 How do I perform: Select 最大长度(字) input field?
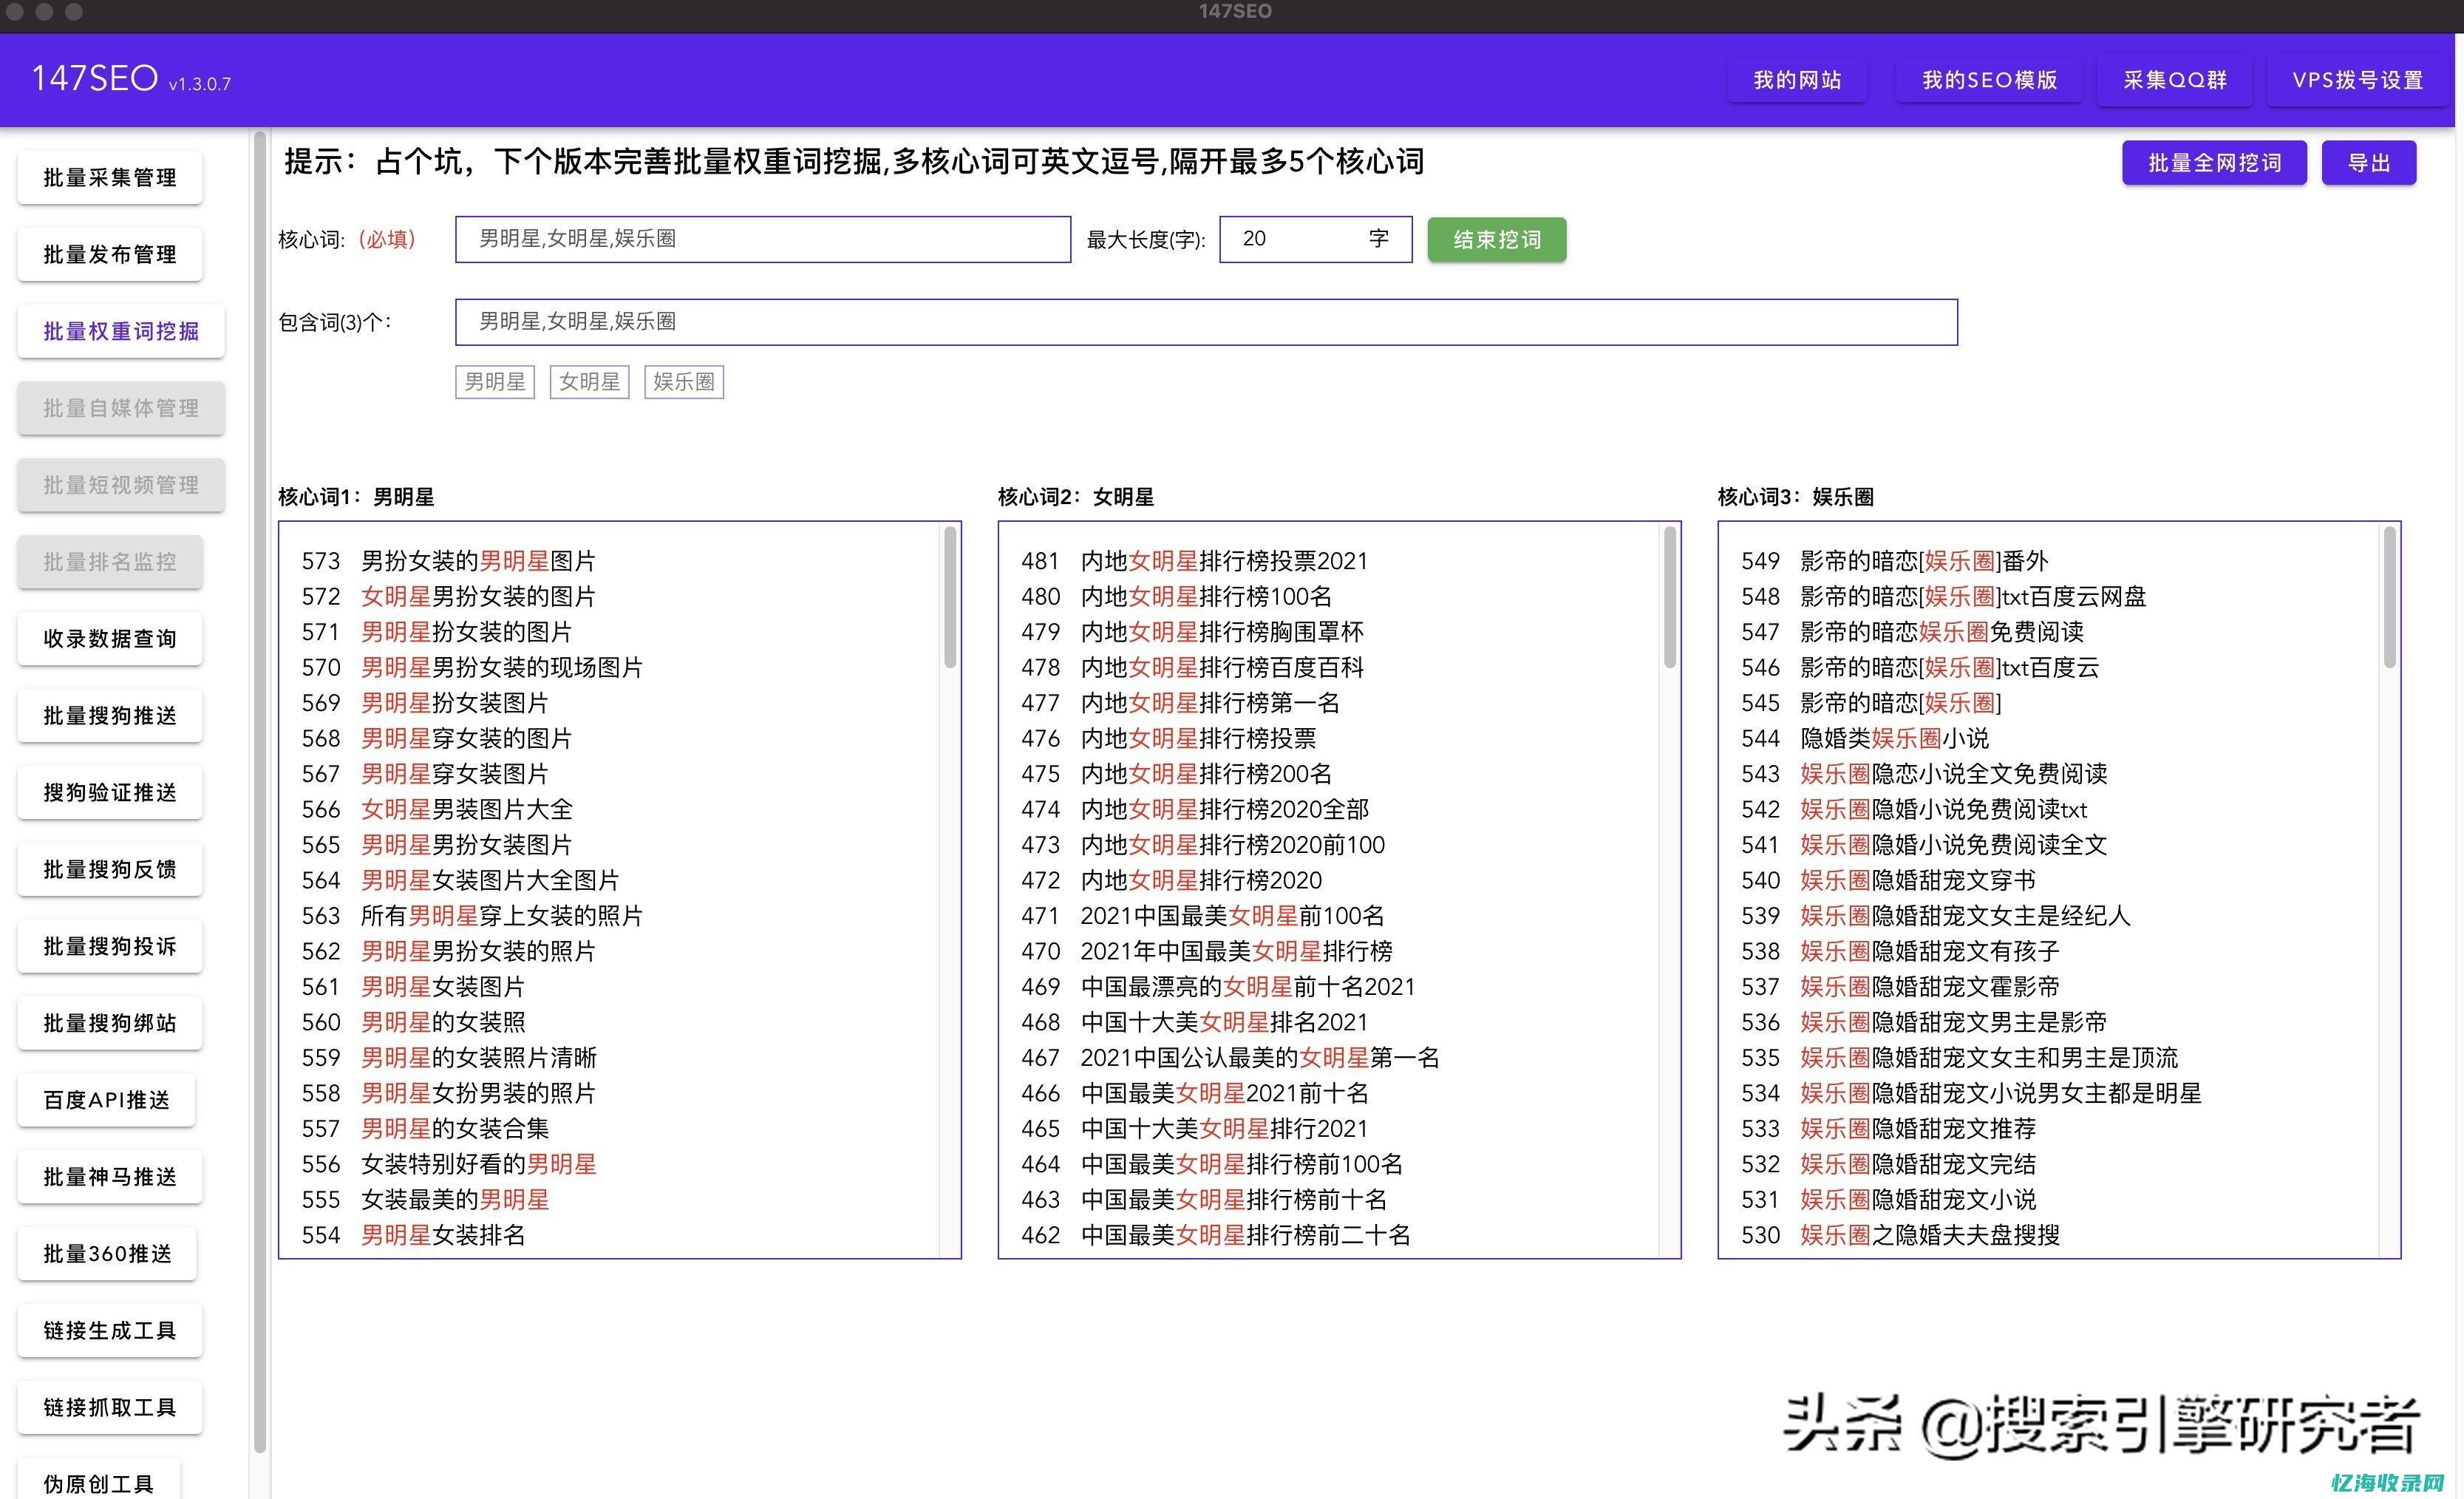pyautogui.click(x=1293, y=241)
